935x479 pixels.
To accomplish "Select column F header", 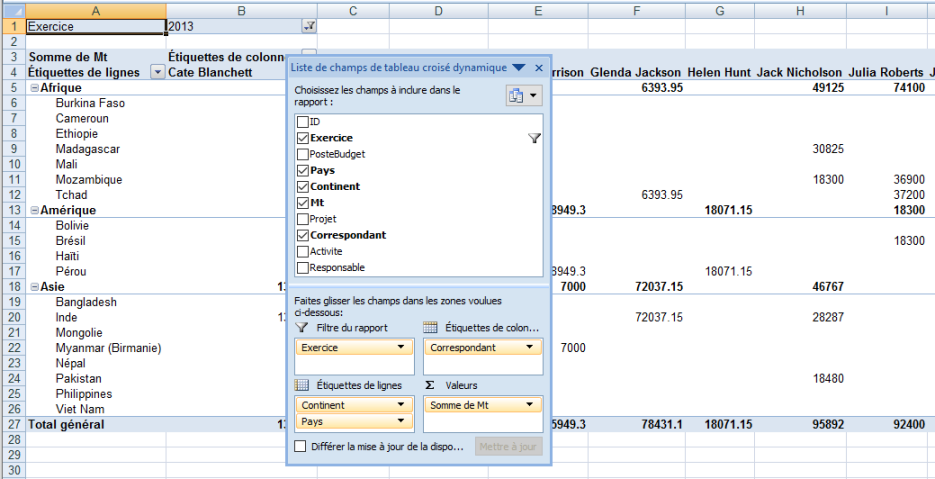I will coord(636,10).
